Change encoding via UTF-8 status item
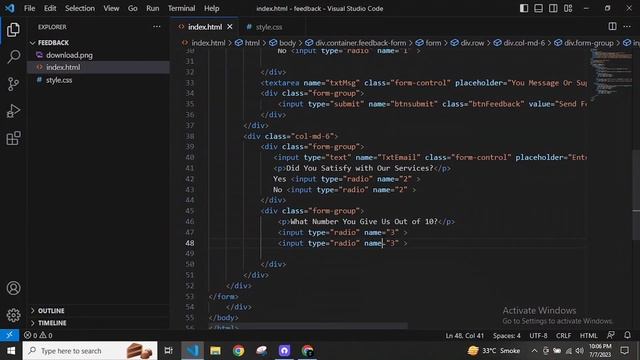640x360 pixels. [x=538, y=336]
